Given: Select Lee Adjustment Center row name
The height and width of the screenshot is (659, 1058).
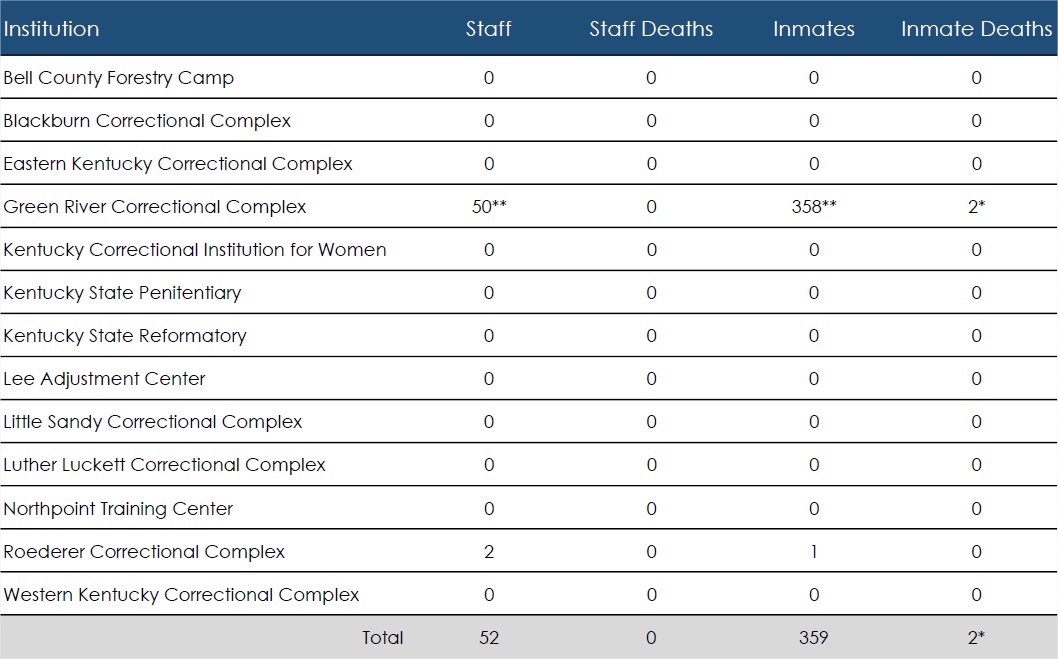Looking at the screenshot, I should pyautogui.click(x=104, y=379).
